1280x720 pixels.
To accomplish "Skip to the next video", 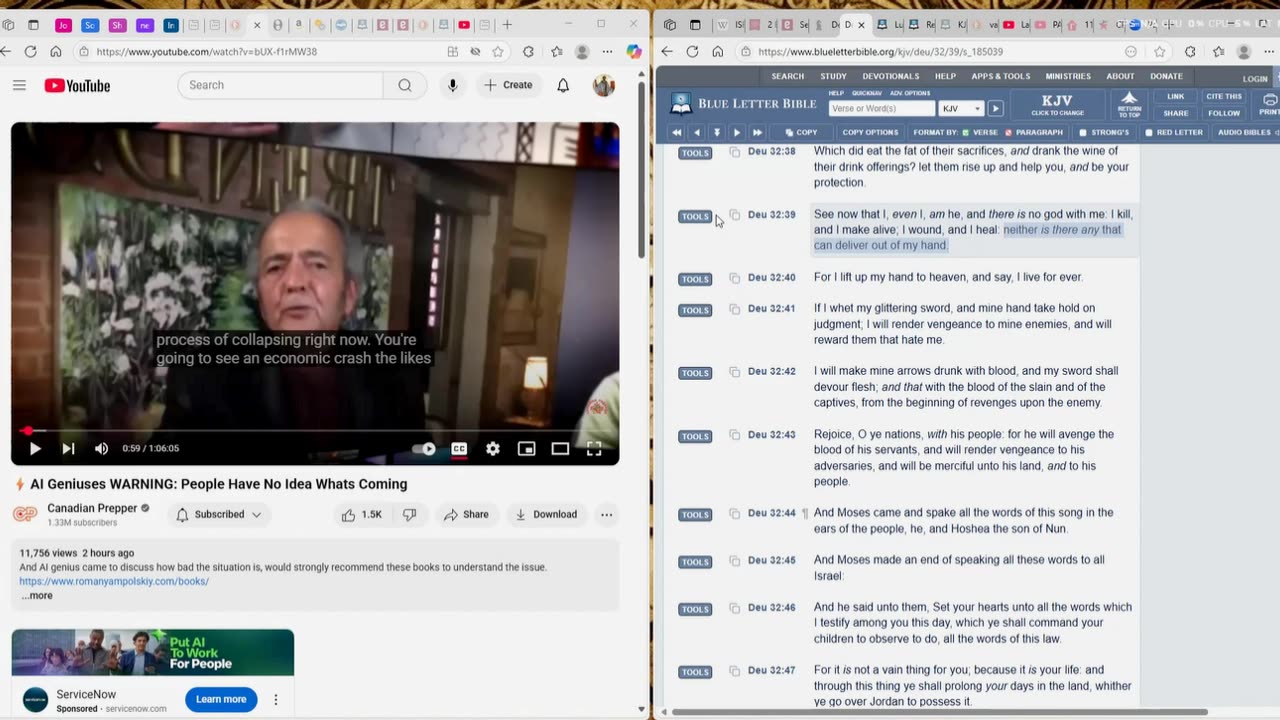I will coord(68,449).
